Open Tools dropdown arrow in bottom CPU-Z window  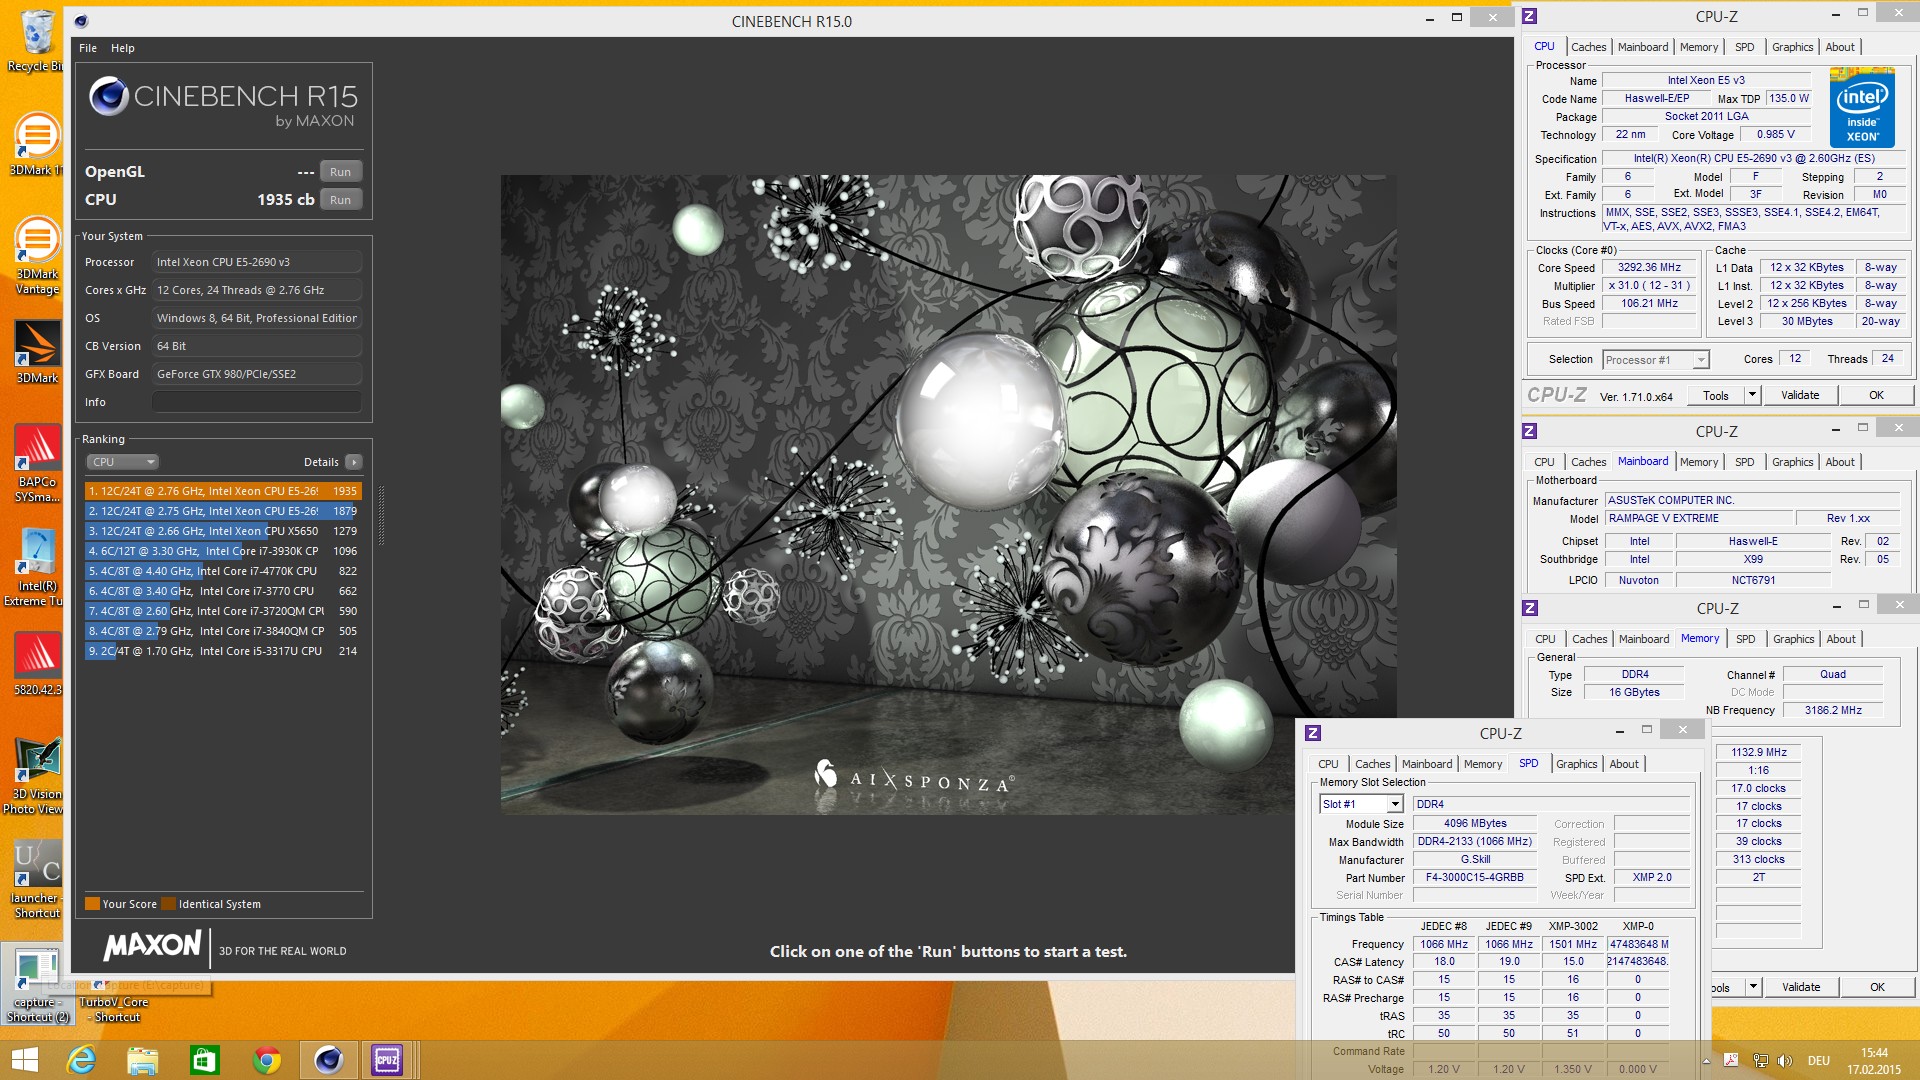click(x=1753, y=987)
